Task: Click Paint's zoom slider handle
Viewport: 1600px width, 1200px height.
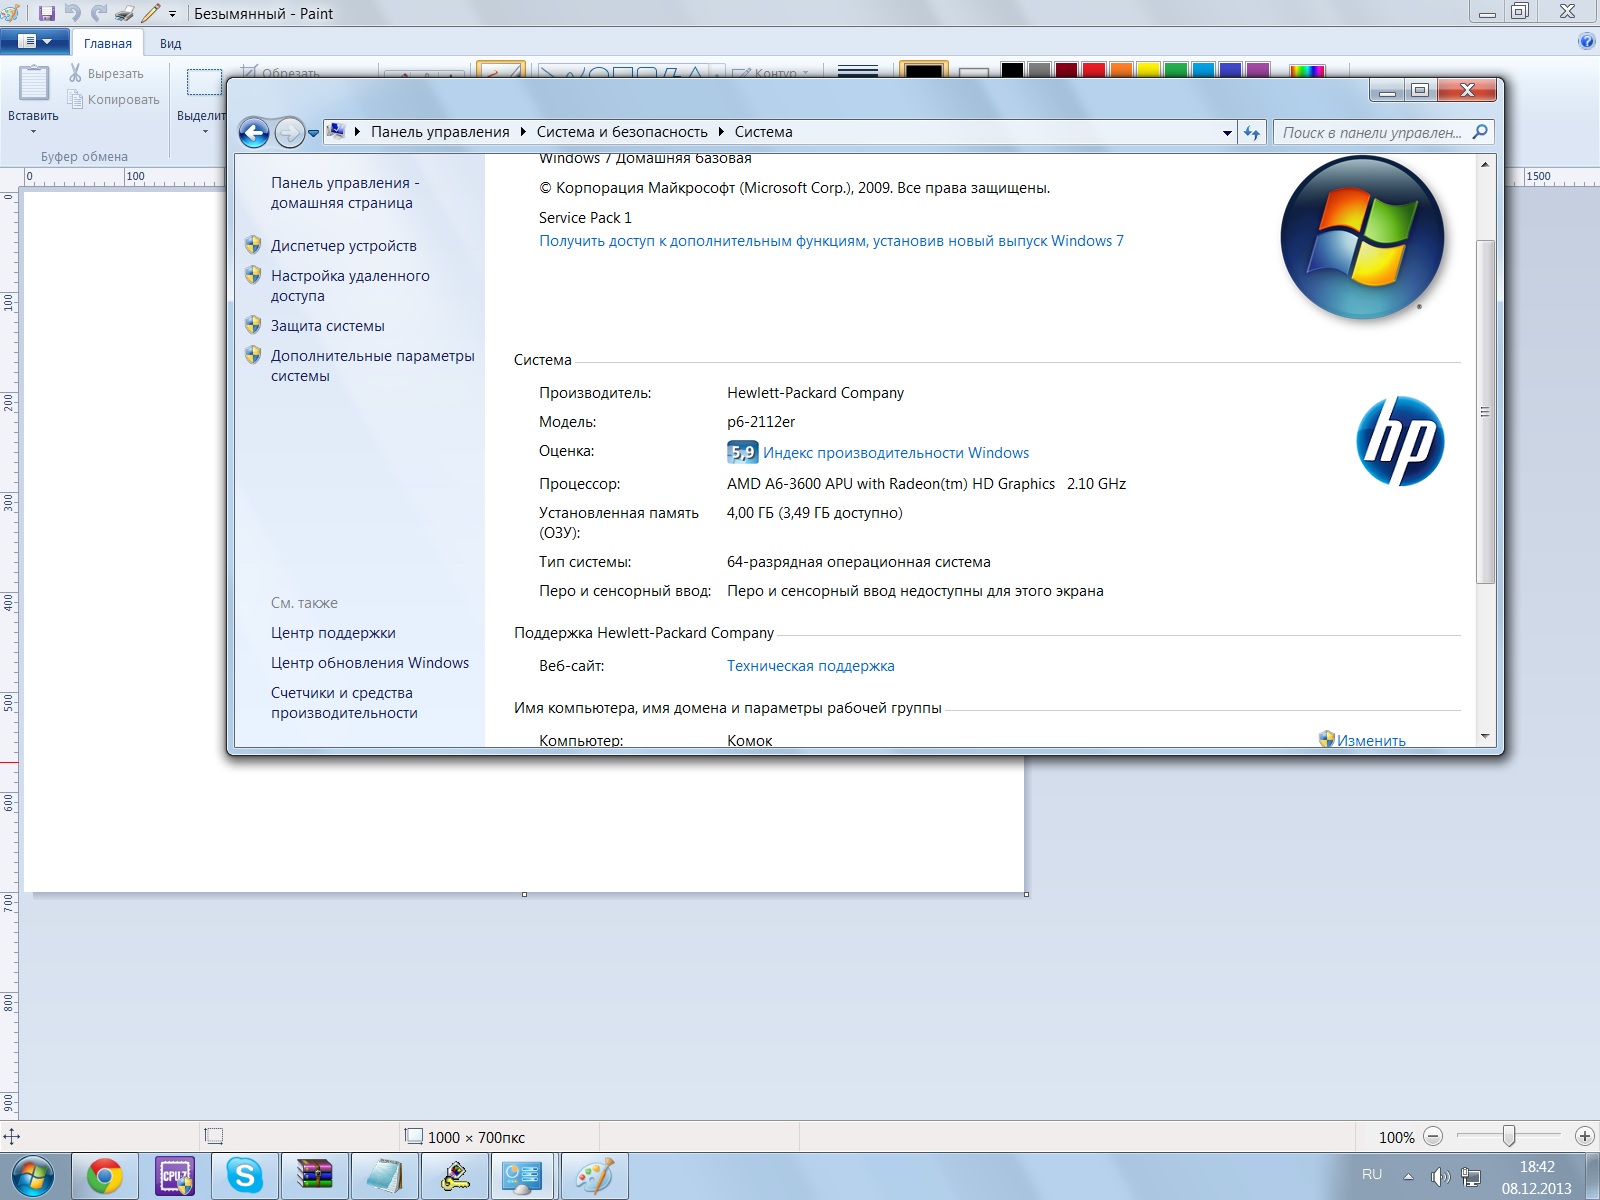Action: tap(1509, 1135)
